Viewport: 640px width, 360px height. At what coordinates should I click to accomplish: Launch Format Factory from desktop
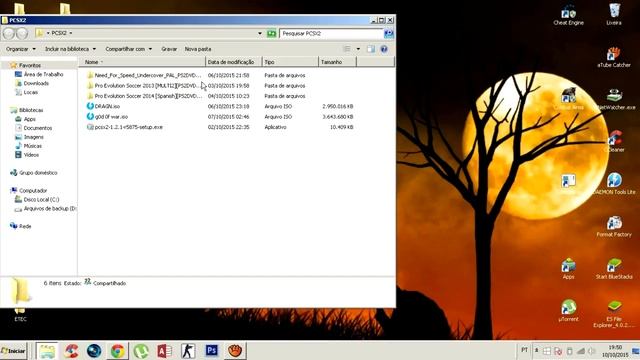[614, 226]
